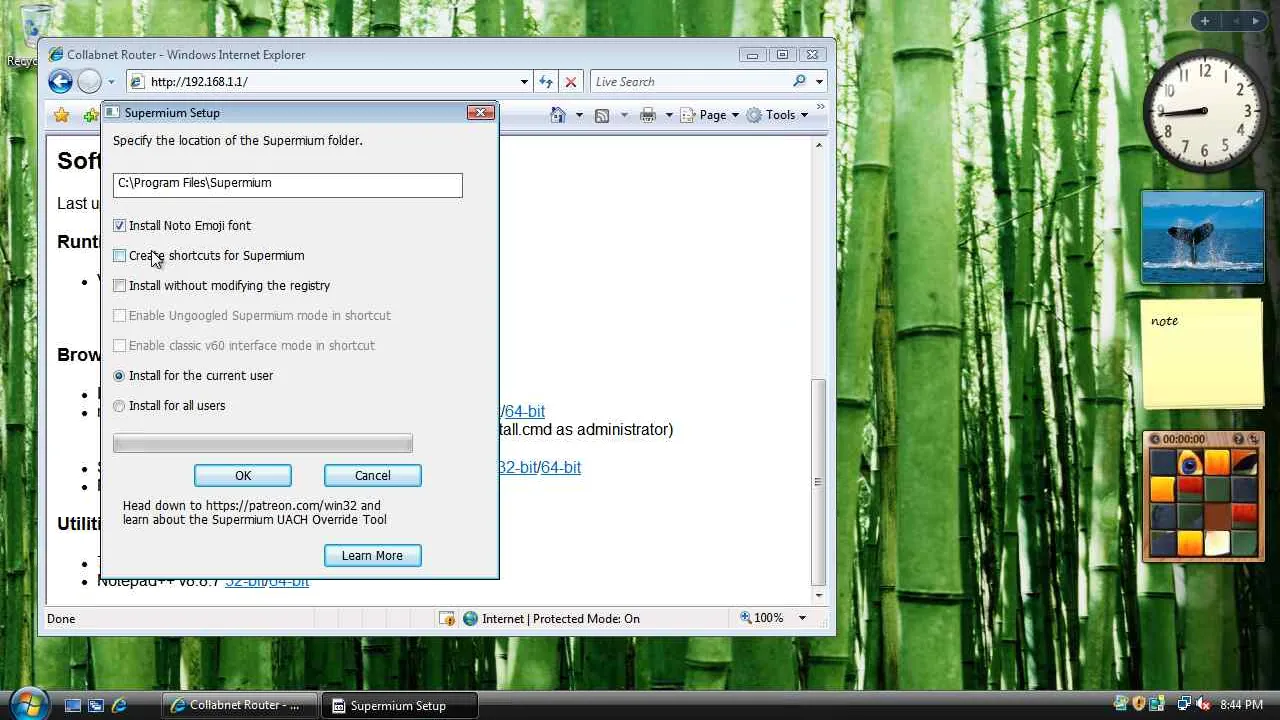Expand the Home button dropdown arrow
Image resolution: width=1280 pixels, height=720 pixels.
click(578, 115)
